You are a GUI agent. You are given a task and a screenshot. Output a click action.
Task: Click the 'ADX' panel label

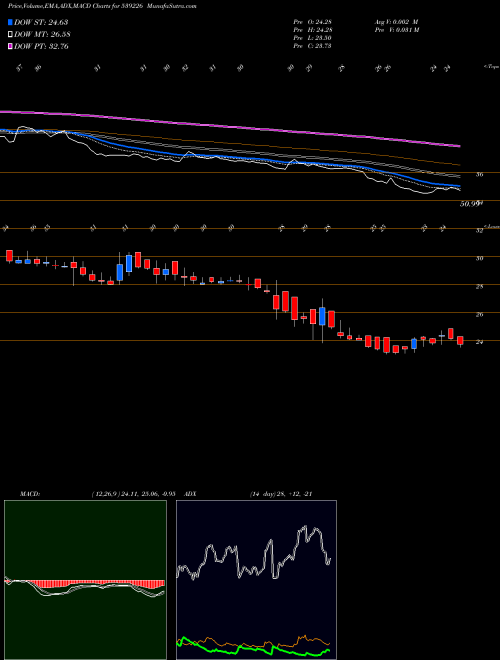(190, 493)
